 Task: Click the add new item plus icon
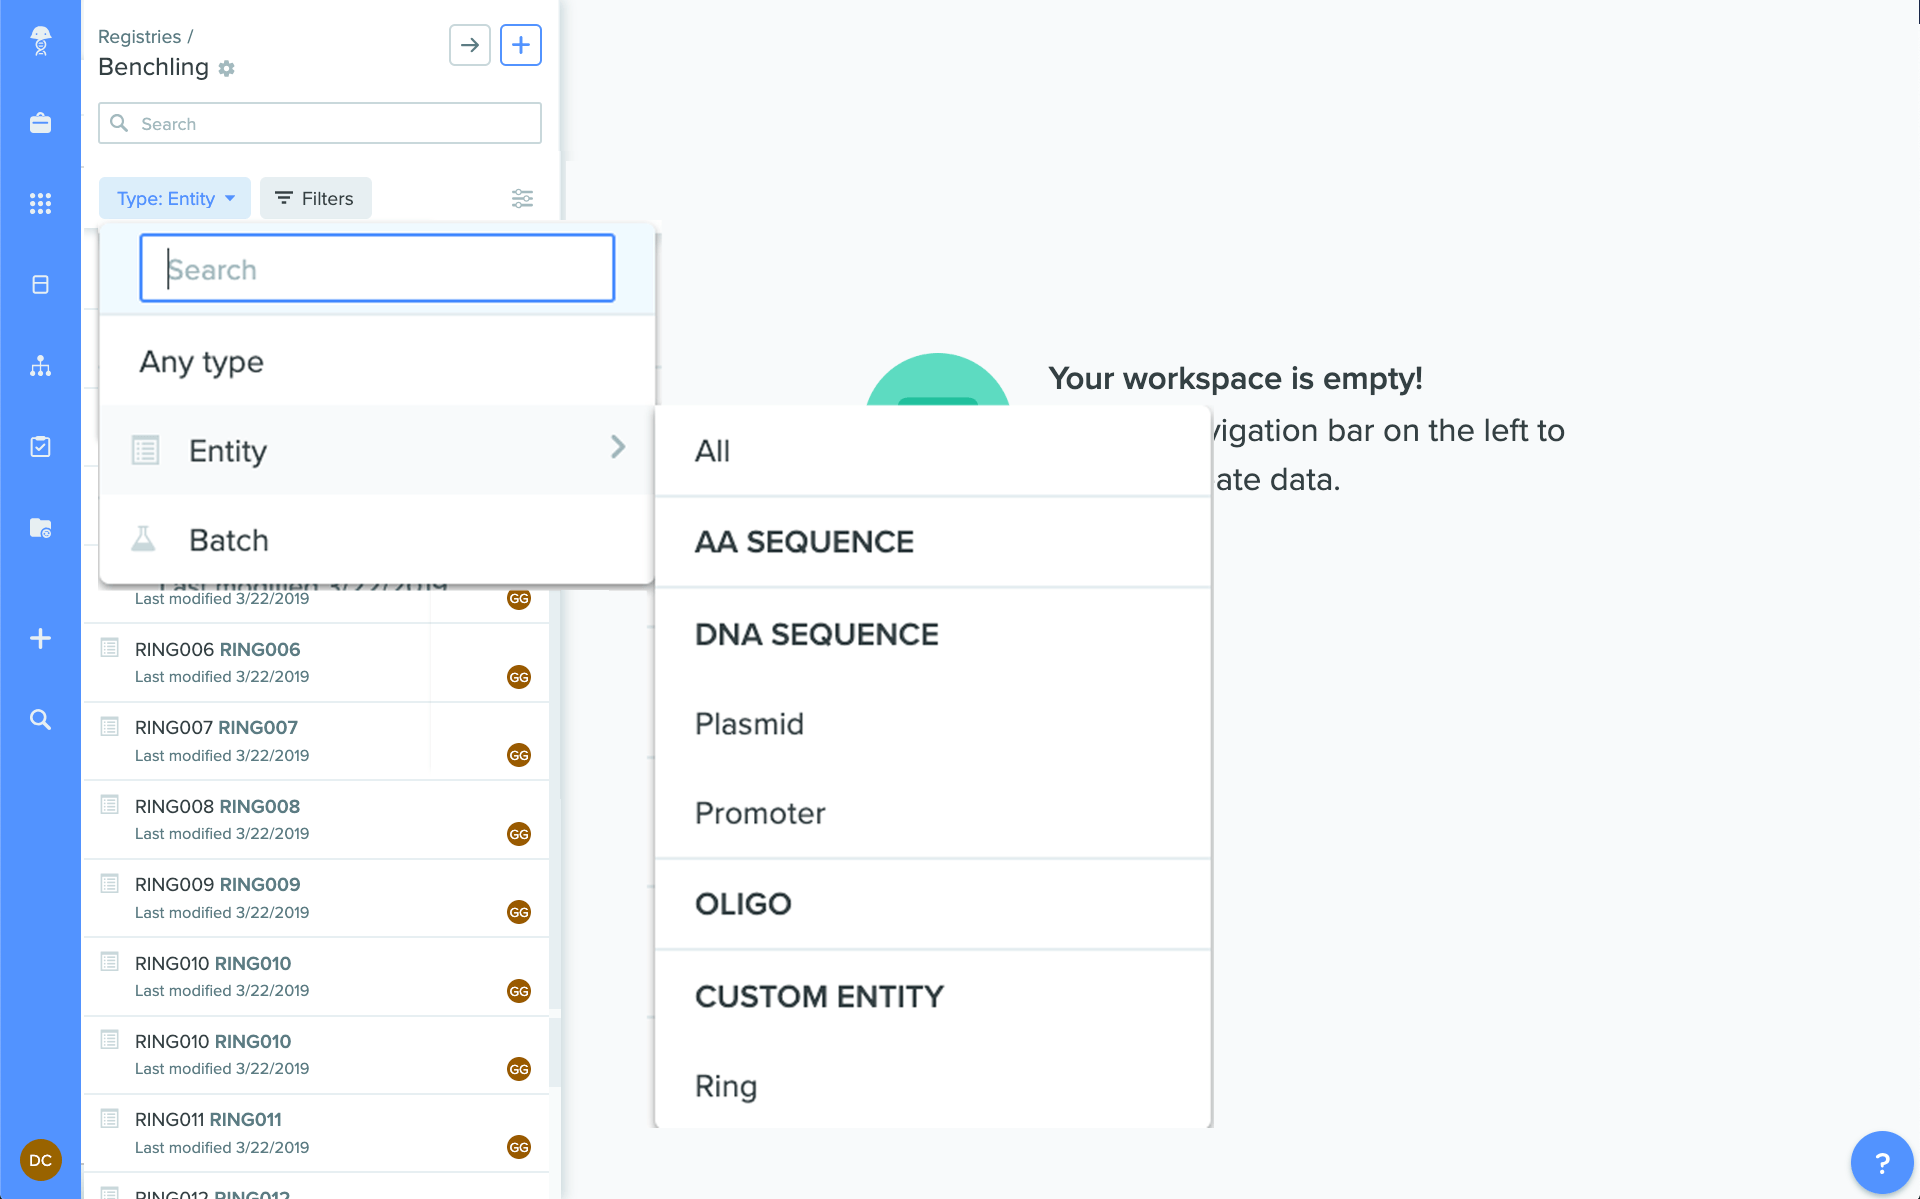521,44
